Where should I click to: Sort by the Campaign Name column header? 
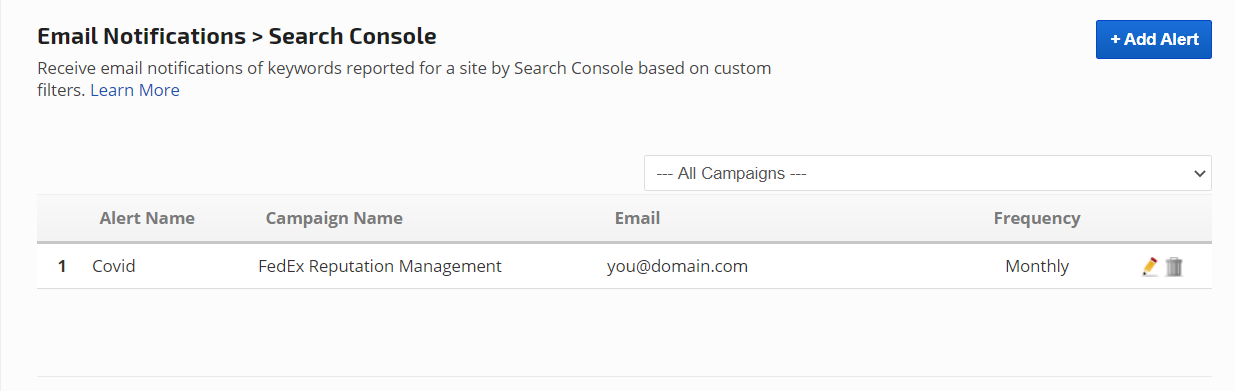point(334,218)
